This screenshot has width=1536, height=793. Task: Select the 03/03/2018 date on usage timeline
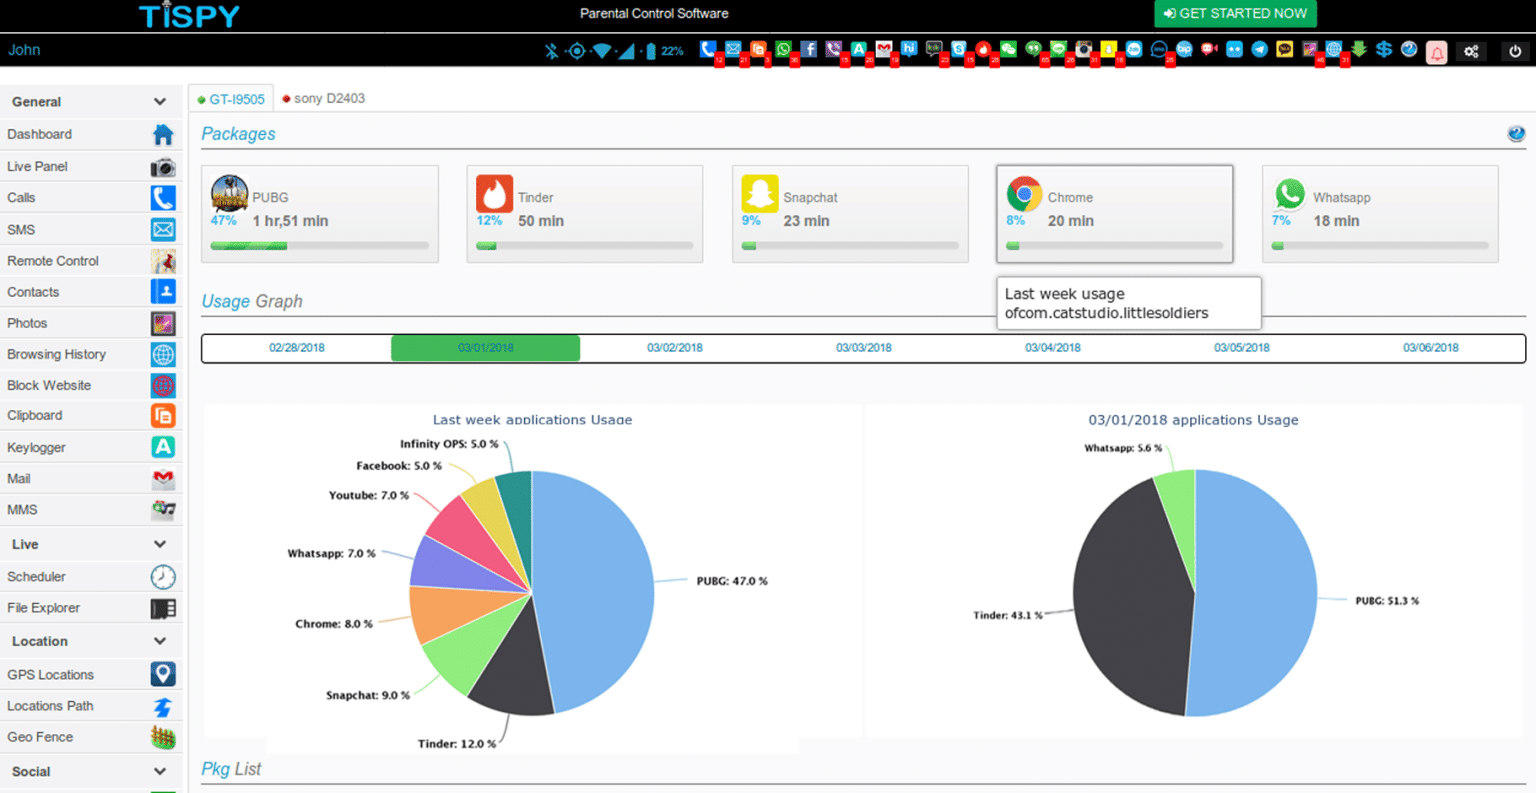point(863,348)
